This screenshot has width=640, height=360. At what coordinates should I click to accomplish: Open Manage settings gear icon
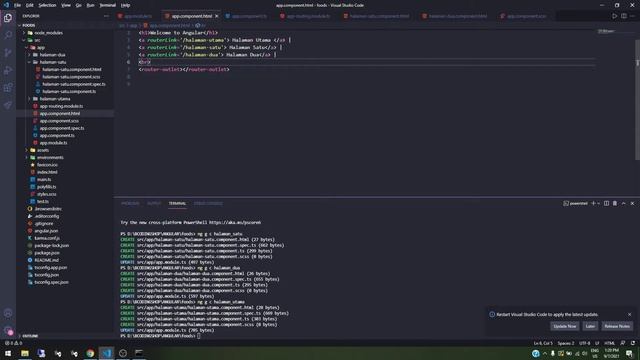click(8, 331)
